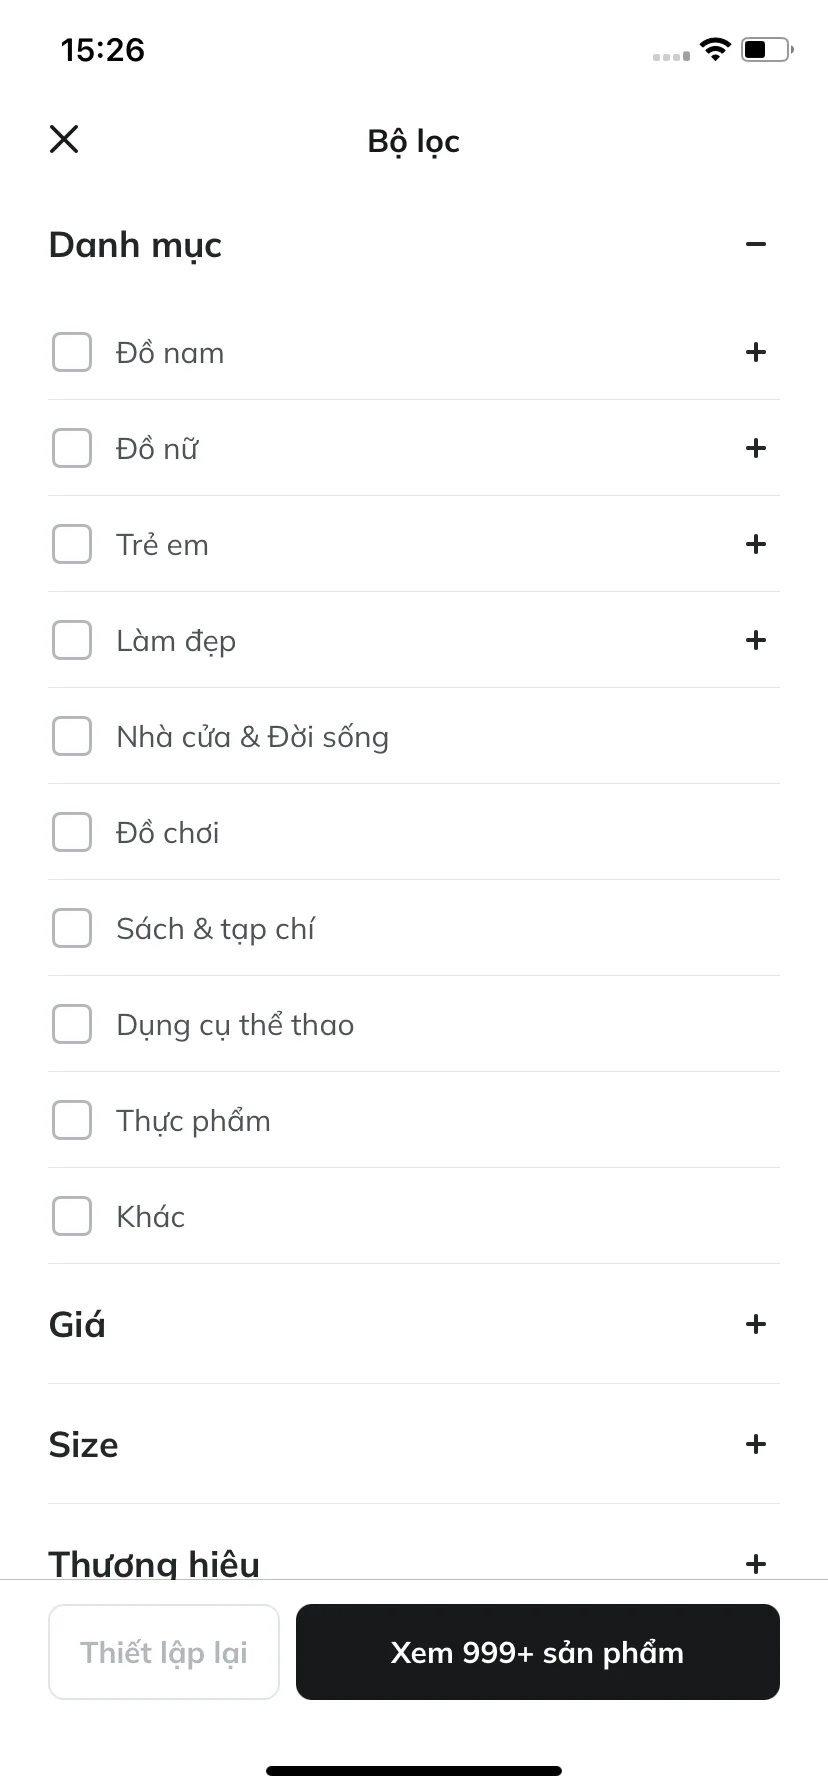The image size is (828, 1792).
Task: Select the Sách & tạp chí checkbox
Action: click(x=72, y=928)
